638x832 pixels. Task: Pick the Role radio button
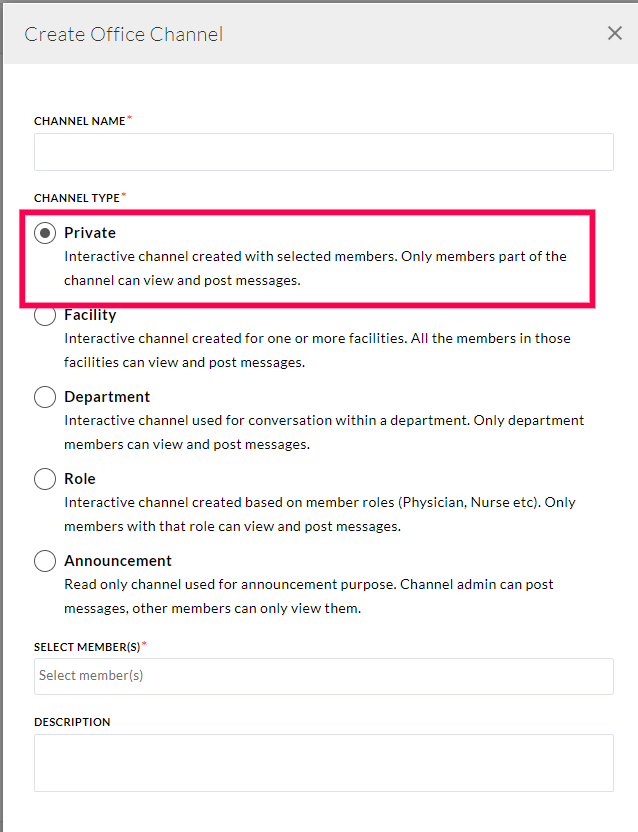[45, 479]
